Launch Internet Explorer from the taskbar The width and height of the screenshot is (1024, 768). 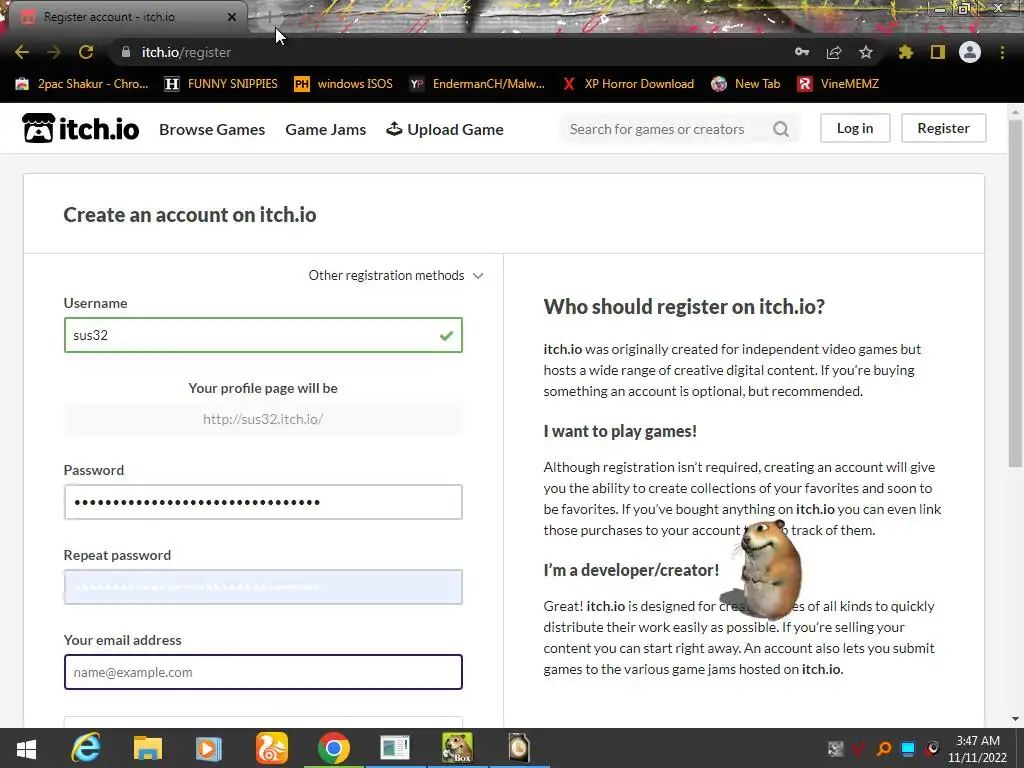click(x=86, y=748)
